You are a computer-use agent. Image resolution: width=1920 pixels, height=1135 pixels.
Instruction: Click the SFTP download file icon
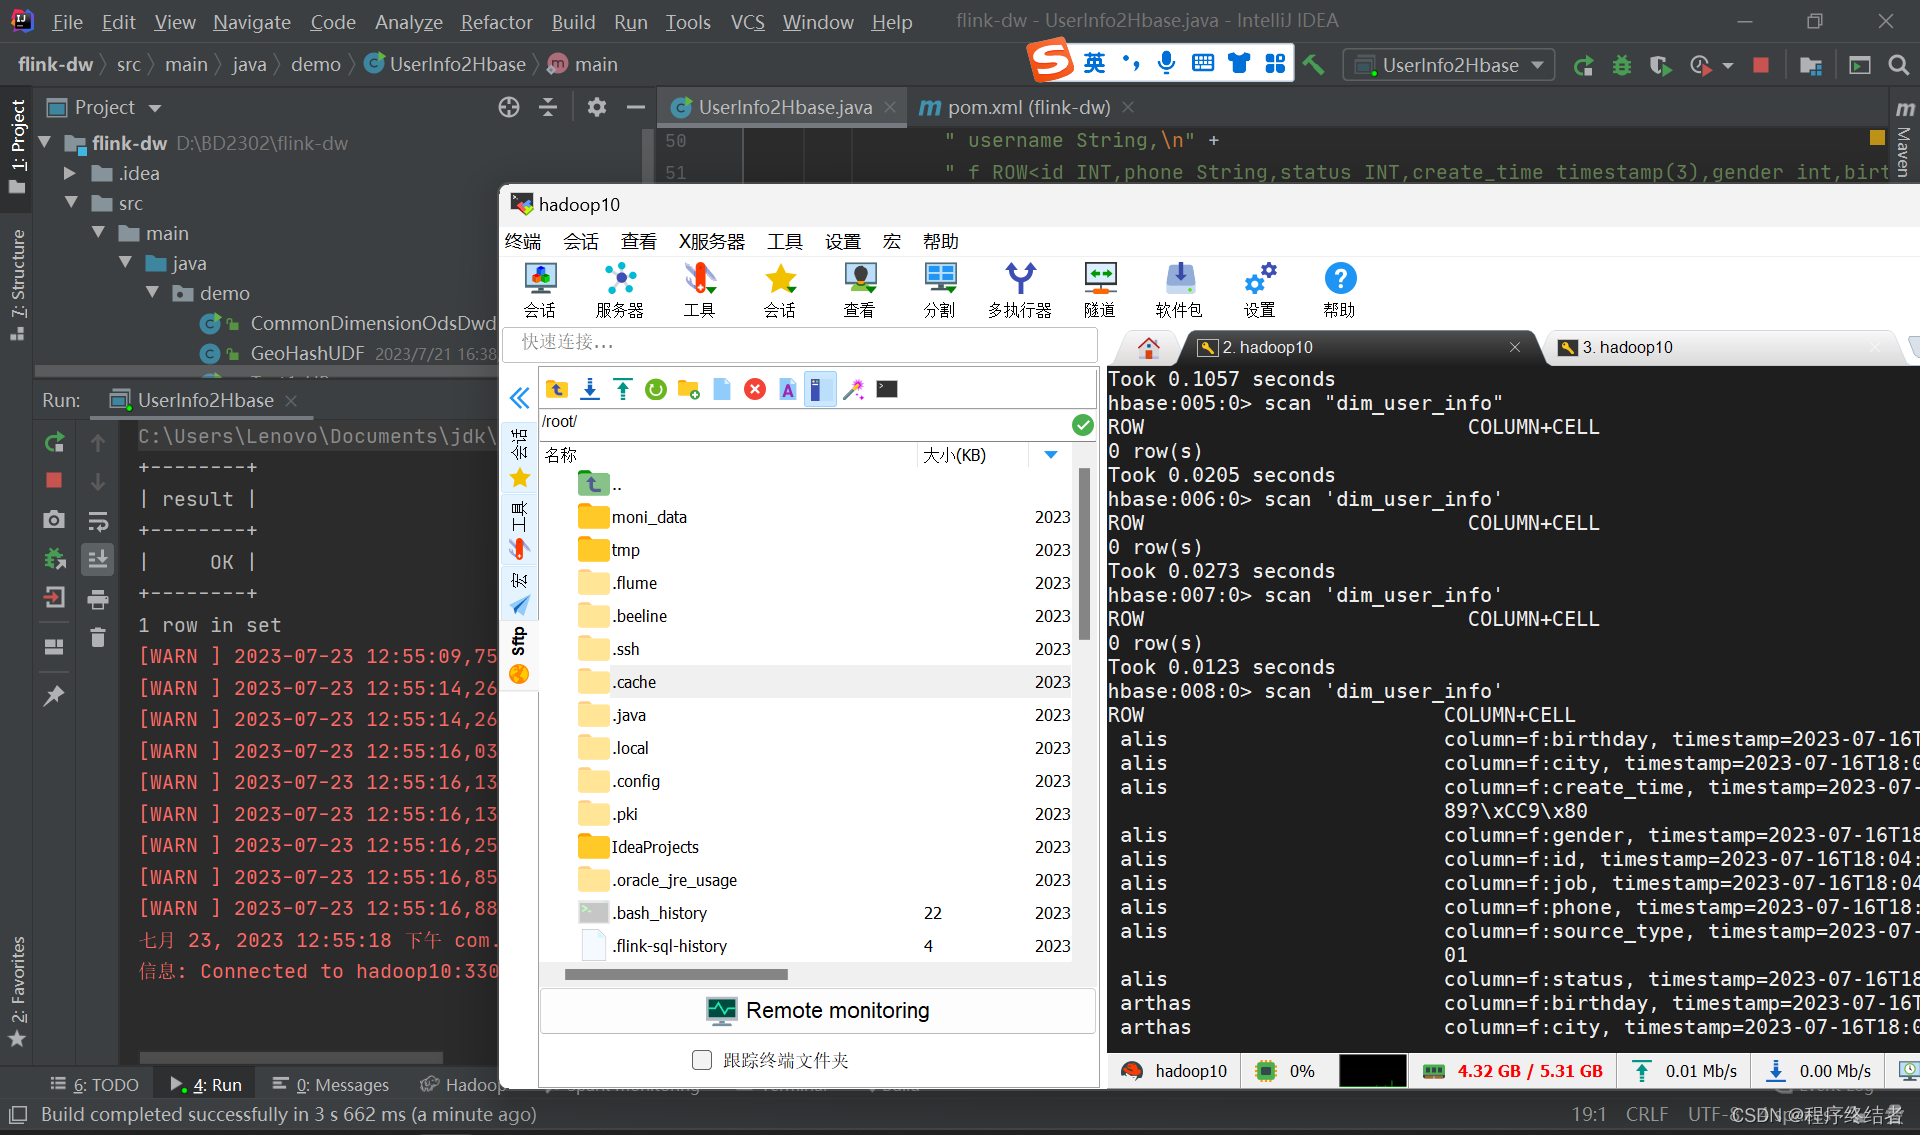coord(590,390)
